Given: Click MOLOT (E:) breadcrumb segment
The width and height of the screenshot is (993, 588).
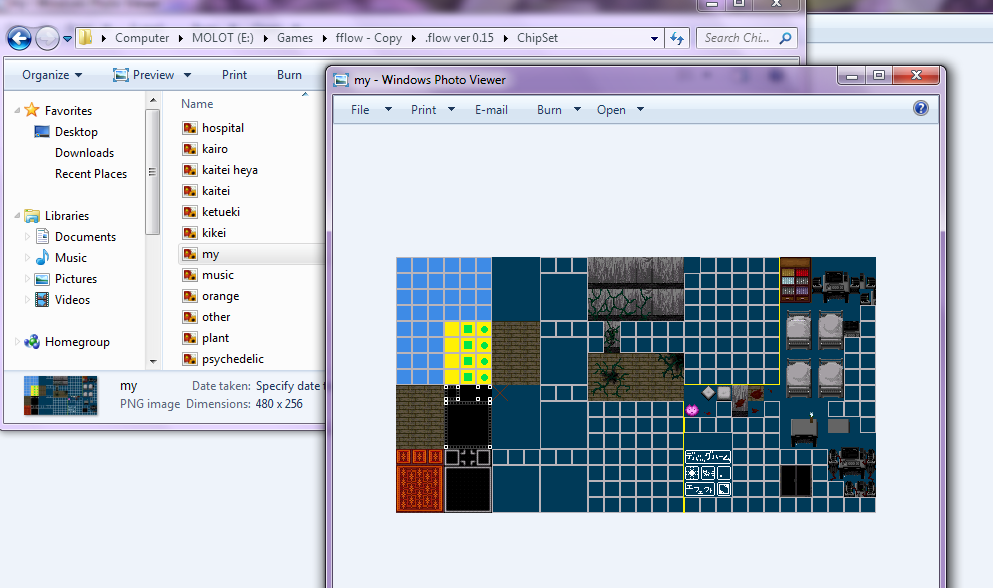Looking at the screenshot, I should coord(222,38).
